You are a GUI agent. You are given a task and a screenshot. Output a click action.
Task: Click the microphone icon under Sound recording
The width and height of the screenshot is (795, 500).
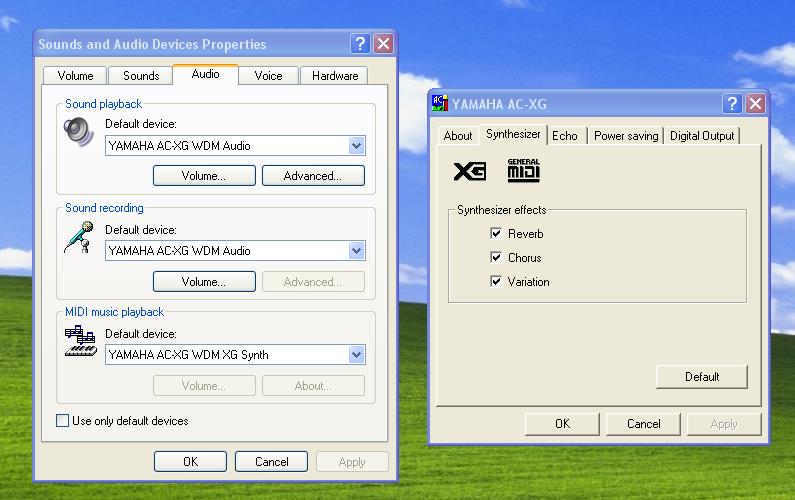79,237
